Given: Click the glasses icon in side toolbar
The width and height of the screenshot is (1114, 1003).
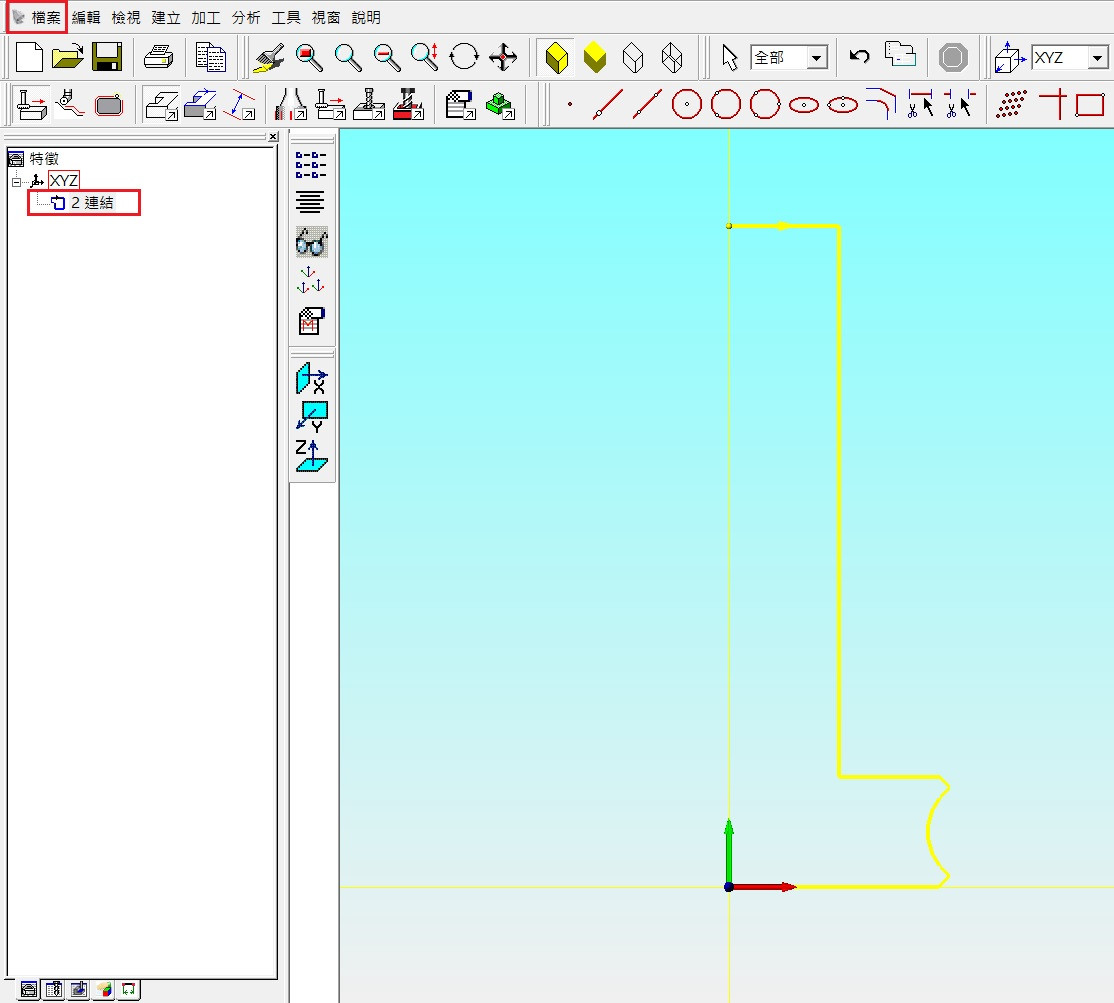Looking at the screenshot, I should coord(312,243).
